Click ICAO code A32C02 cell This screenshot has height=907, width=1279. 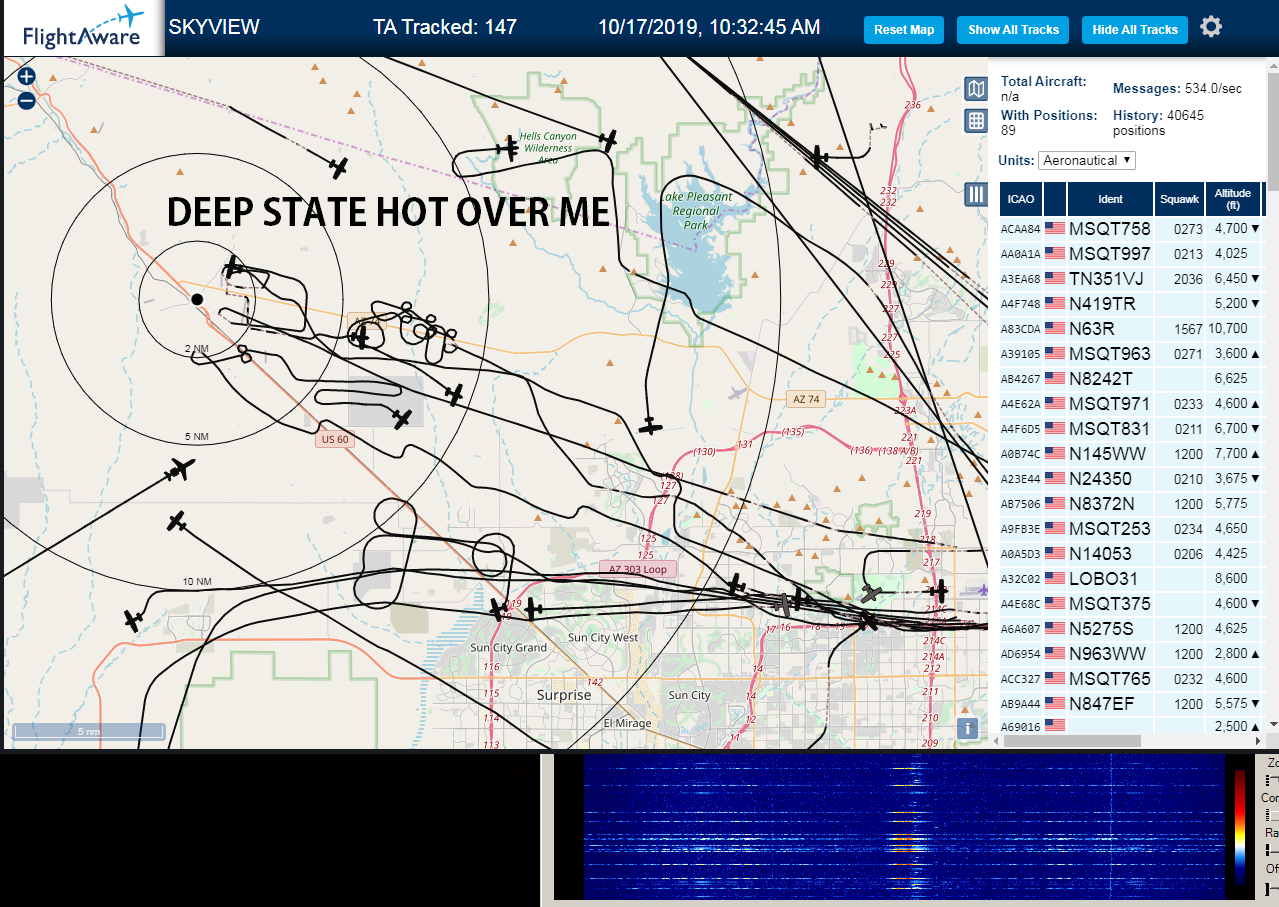click(1020, 578)
